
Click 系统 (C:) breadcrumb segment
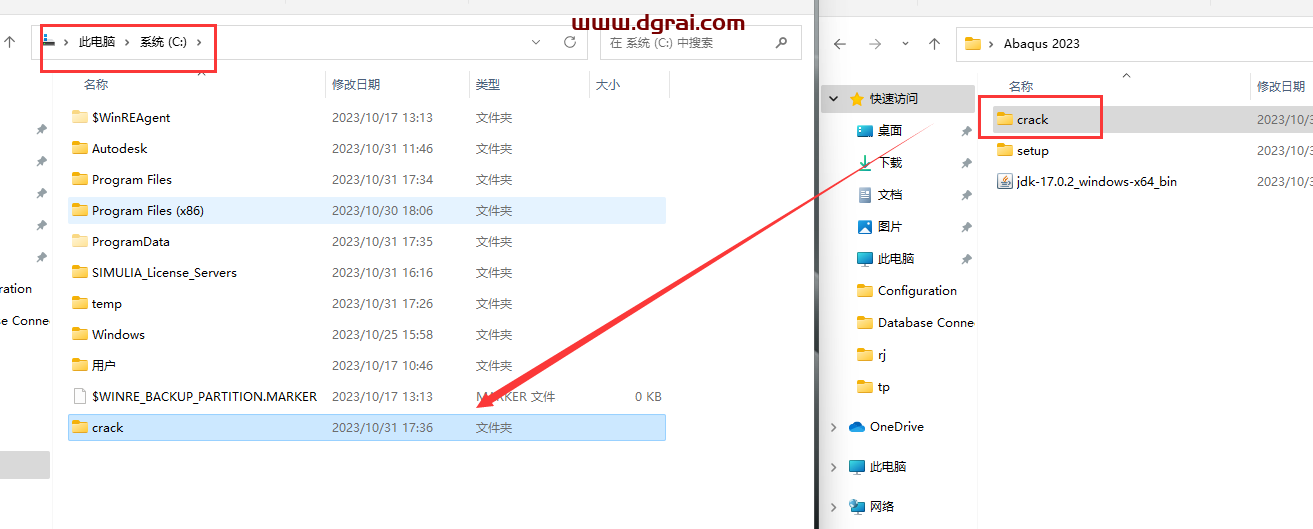[x=163, y=42]
